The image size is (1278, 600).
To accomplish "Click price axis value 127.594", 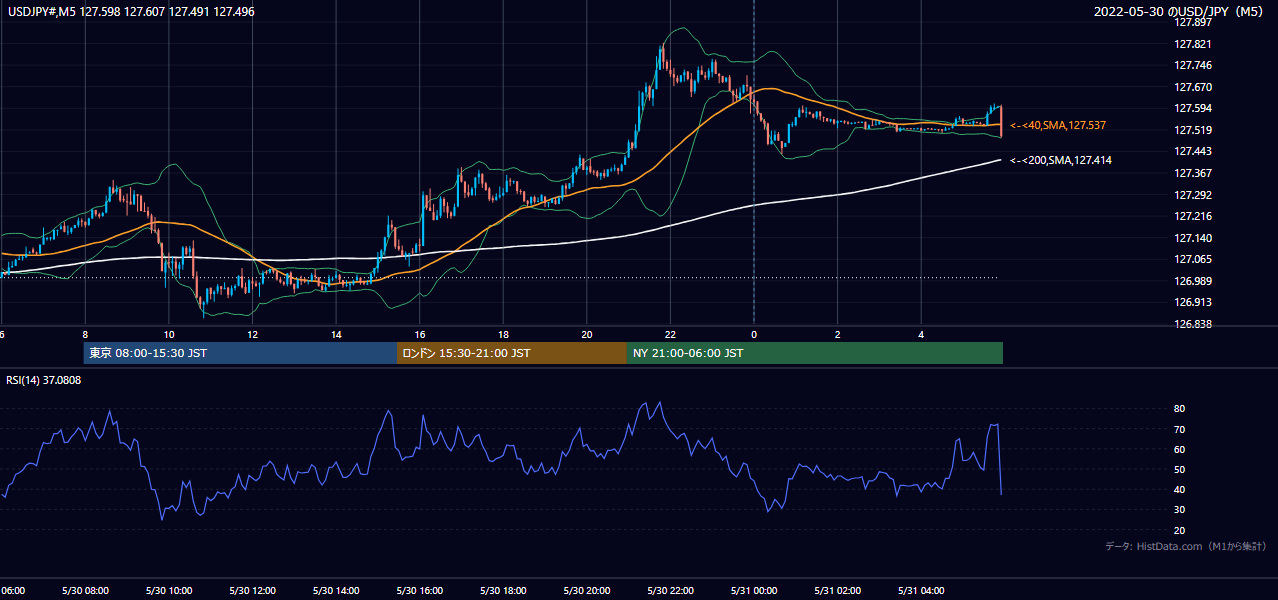I will point(1191,108).
